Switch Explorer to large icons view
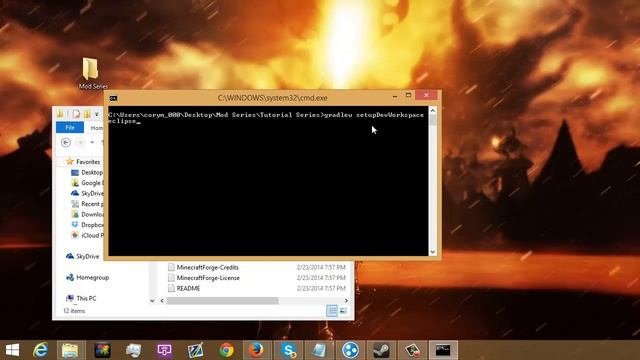Screen dimensions: 640x360 pos(343,311)
